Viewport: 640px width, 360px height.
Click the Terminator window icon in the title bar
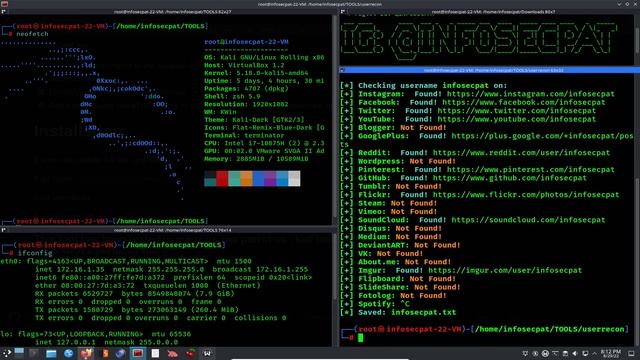[4, 4]
